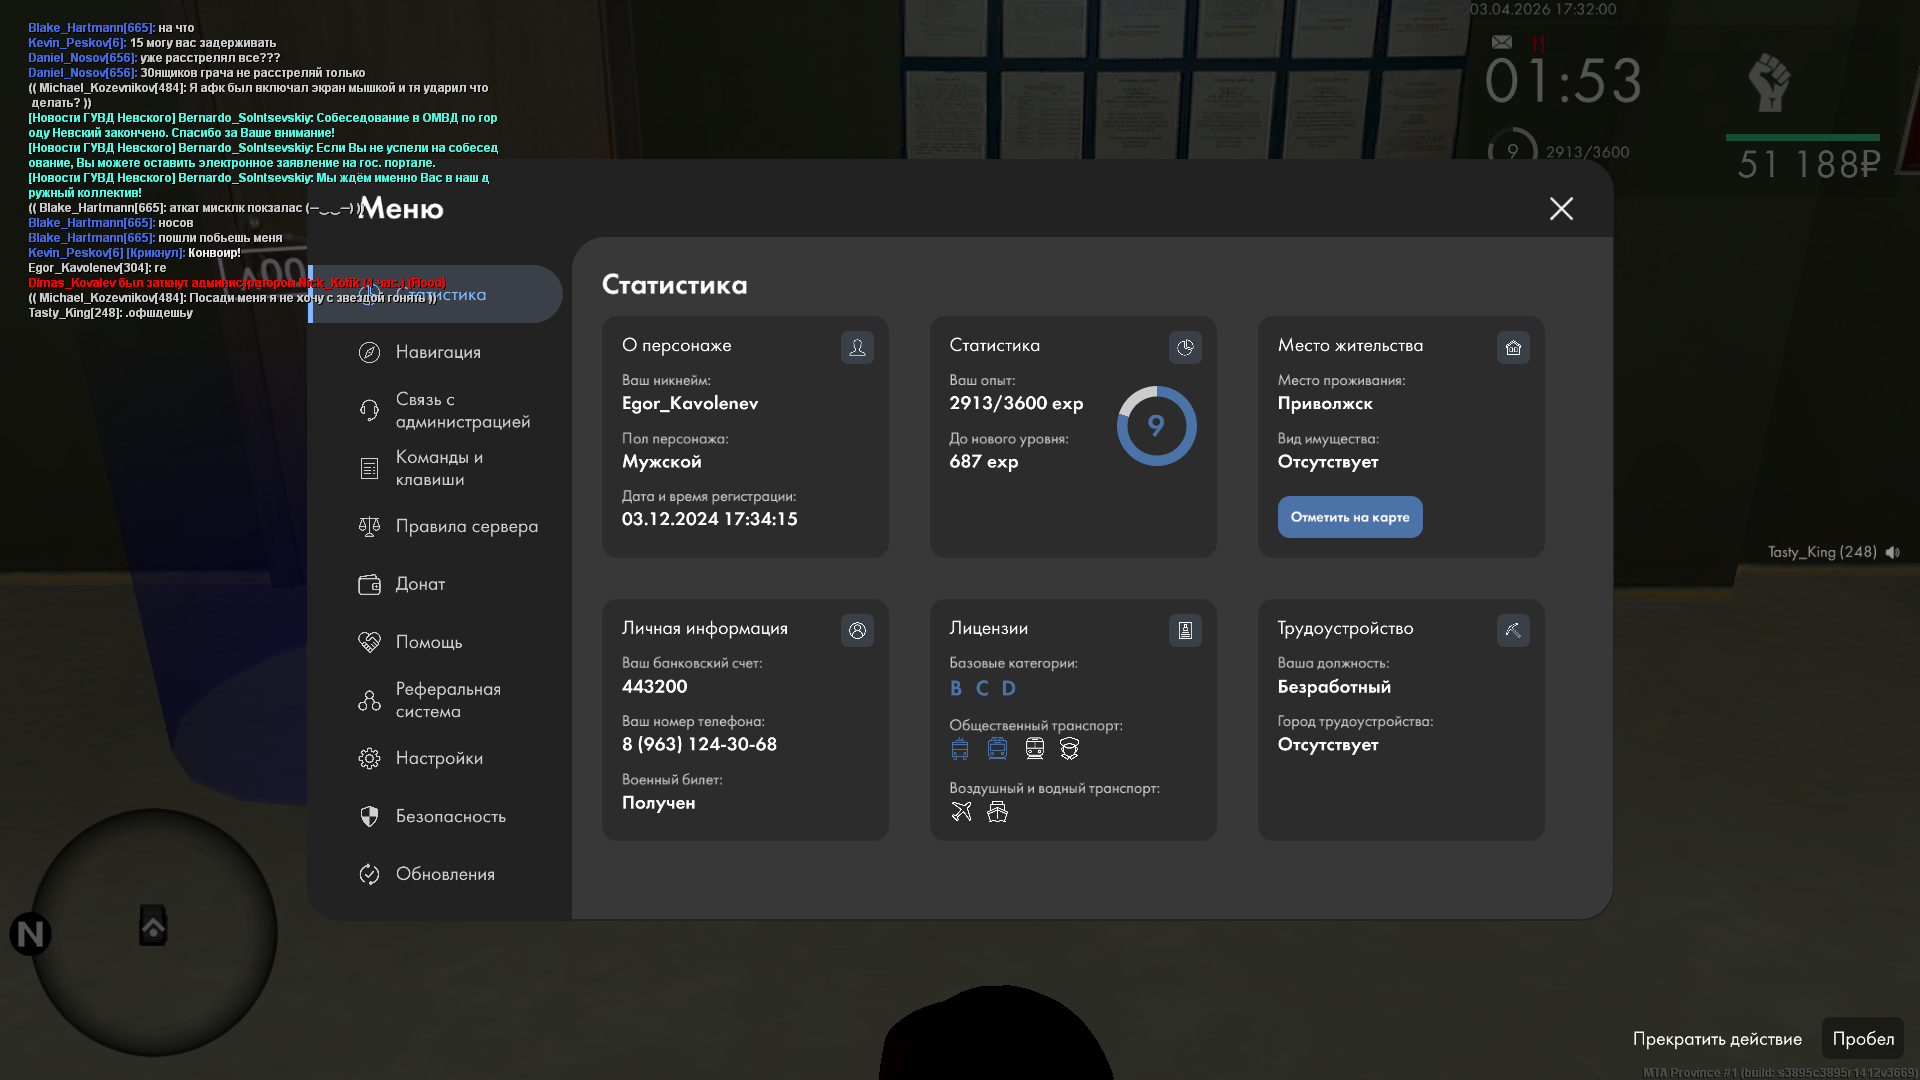Click the mail envelope icon near the clock
The image size is (1920, 1080).
1501,42
